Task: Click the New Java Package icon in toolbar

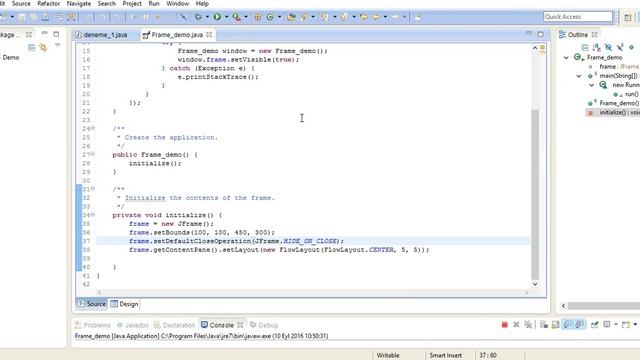Action: click(x=258, y=17)
